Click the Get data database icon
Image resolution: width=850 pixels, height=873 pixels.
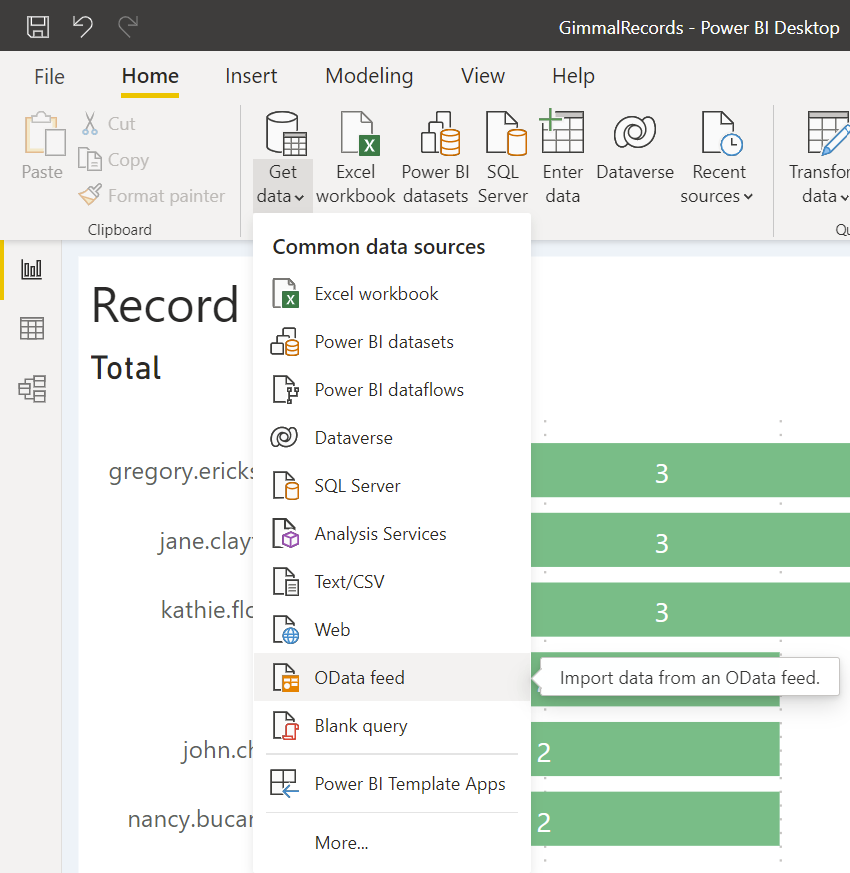(286, 134)
